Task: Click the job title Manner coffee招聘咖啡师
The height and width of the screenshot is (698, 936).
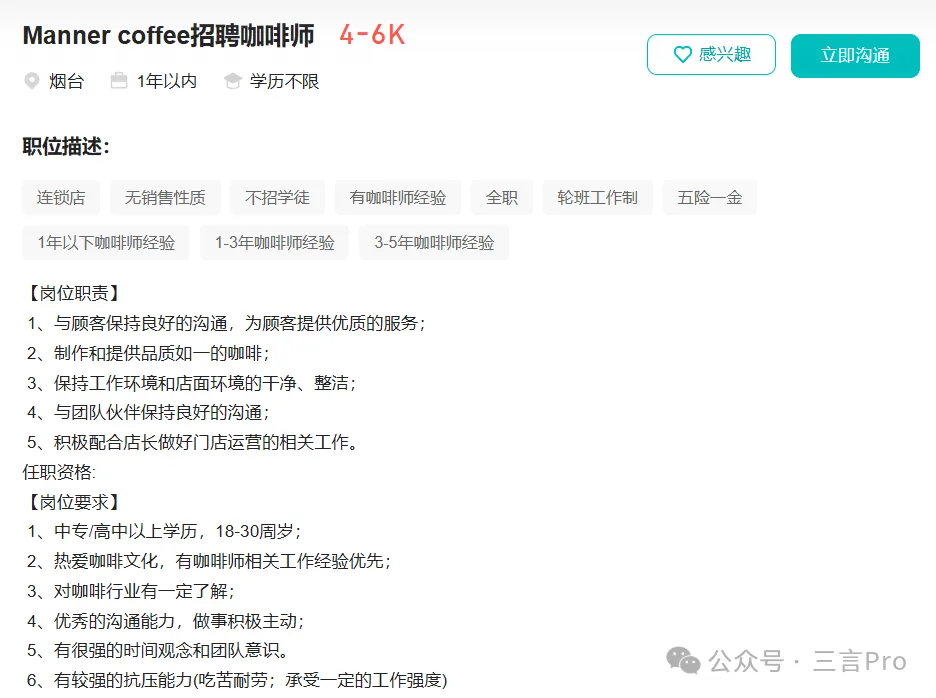Action: pyautogui.click(x=168, y=36)
